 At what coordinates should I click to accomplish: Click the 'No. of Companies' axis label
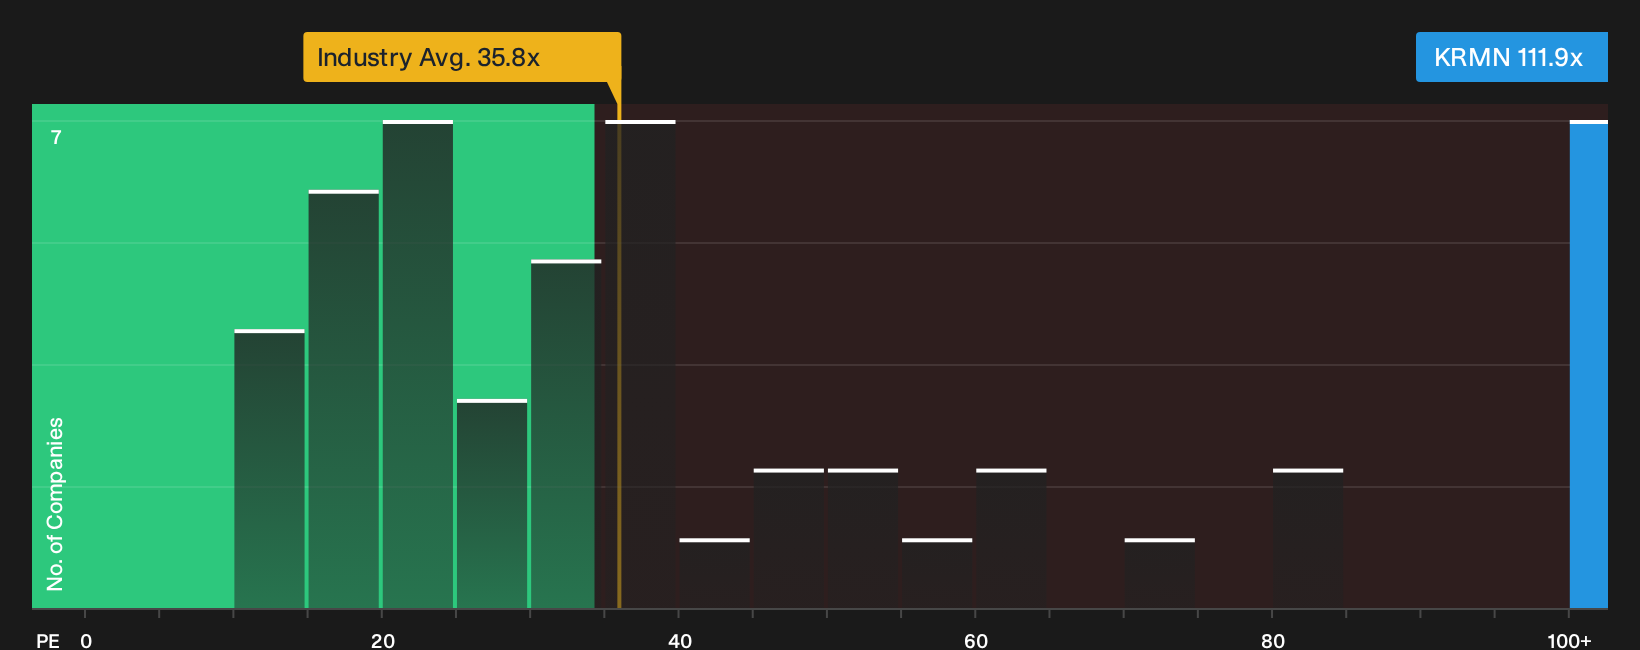point(55,504)
